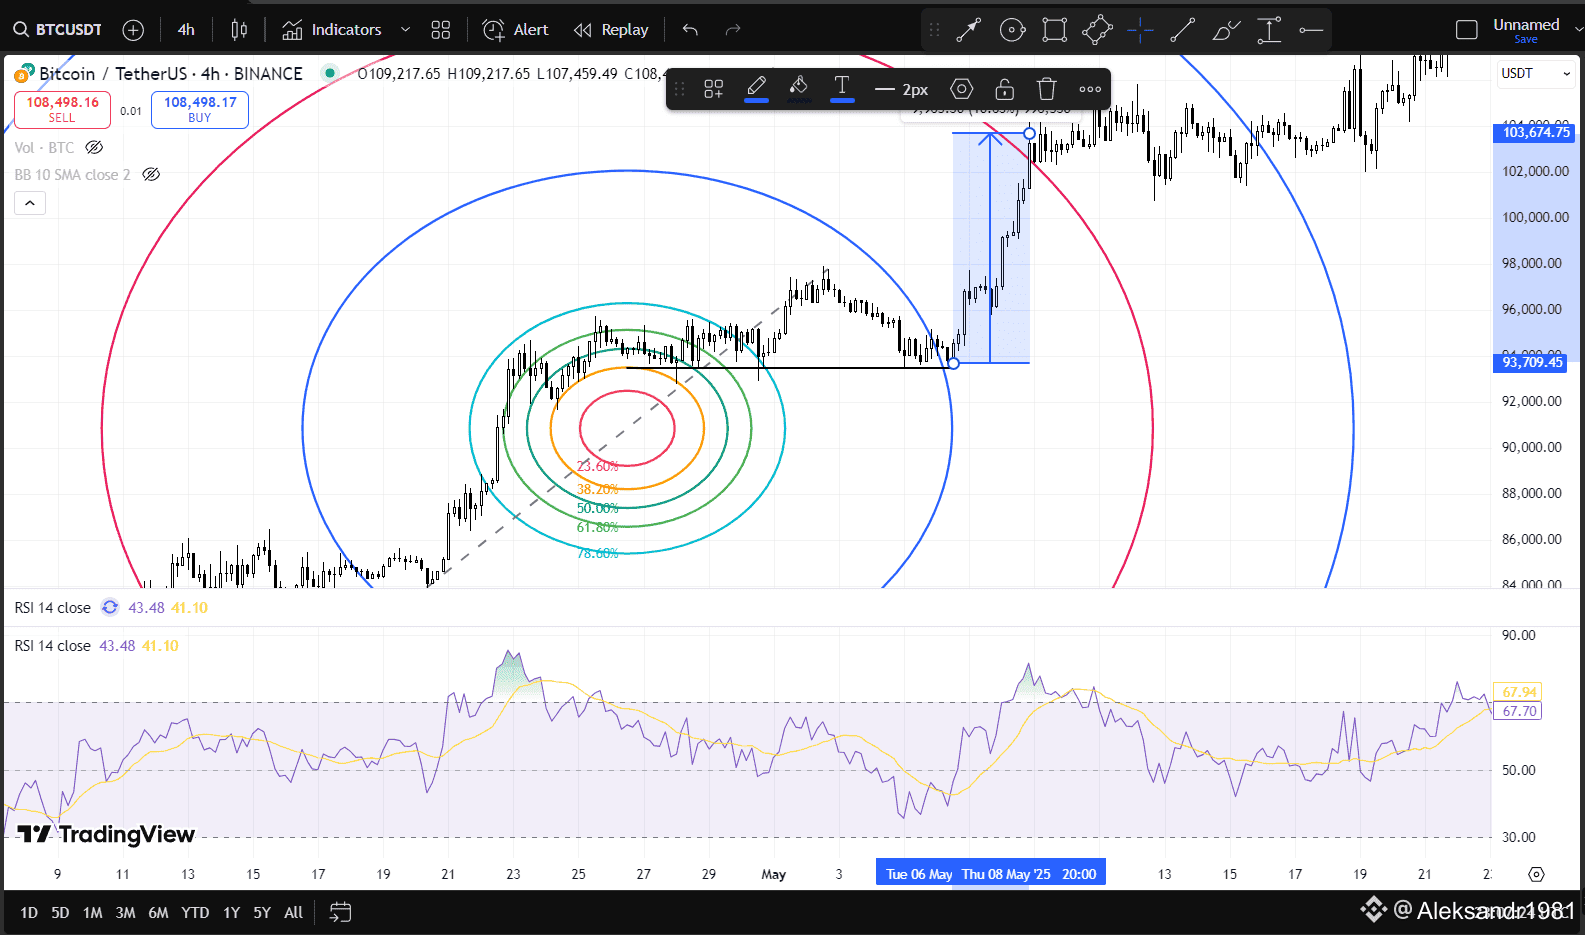1585x935 pixels.
Task: Tick the Unnamed layout checkbox square
Action: click(1467, 30)
